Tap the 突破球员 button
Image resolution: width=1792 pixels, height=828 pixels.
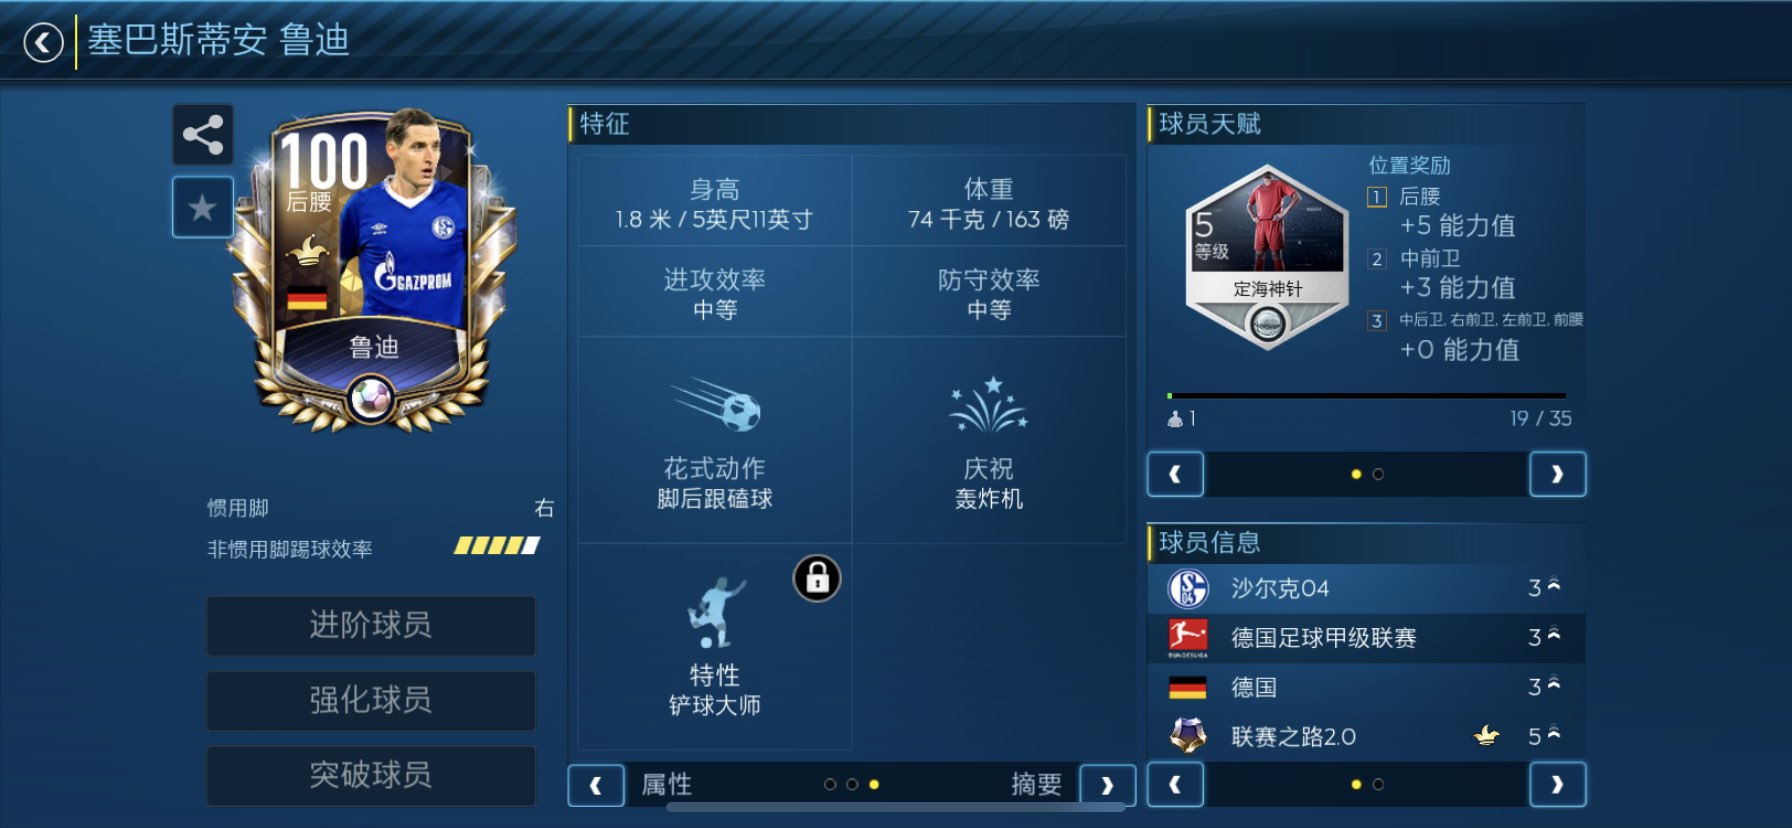pyautogui.click(x=371, y=775)
